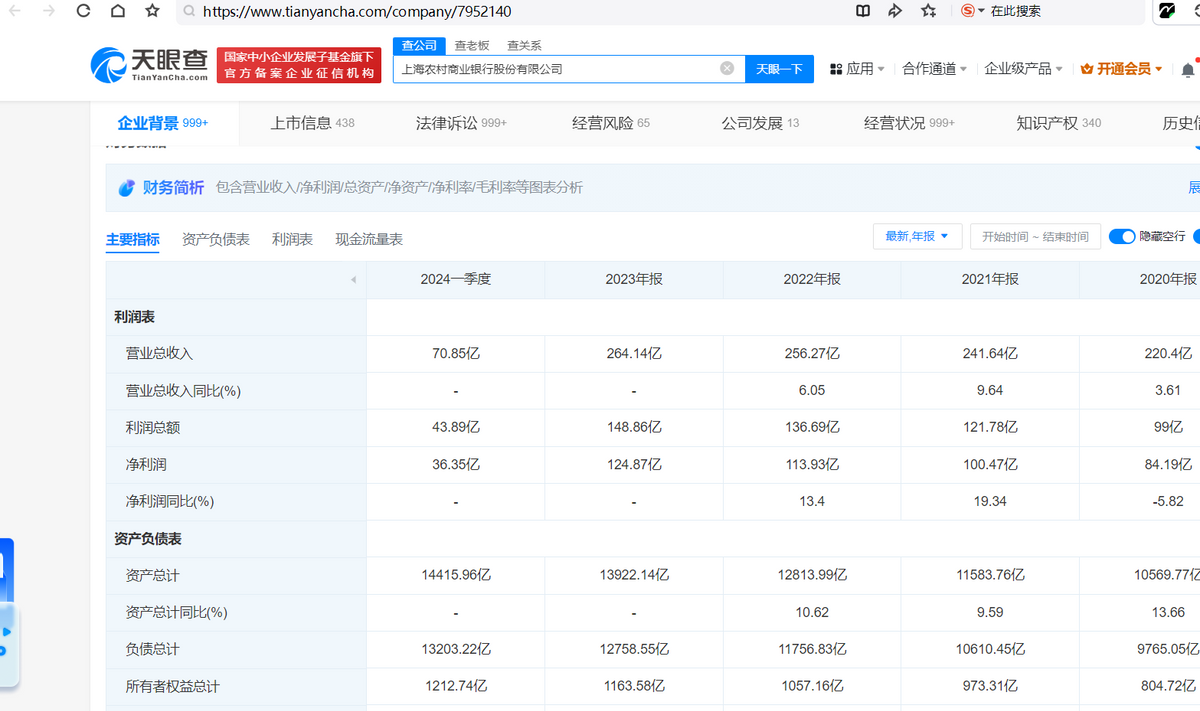This screenshot has width=1200, height=711.
Task: Click the 2023年报 column header
Action: (634, 280)
